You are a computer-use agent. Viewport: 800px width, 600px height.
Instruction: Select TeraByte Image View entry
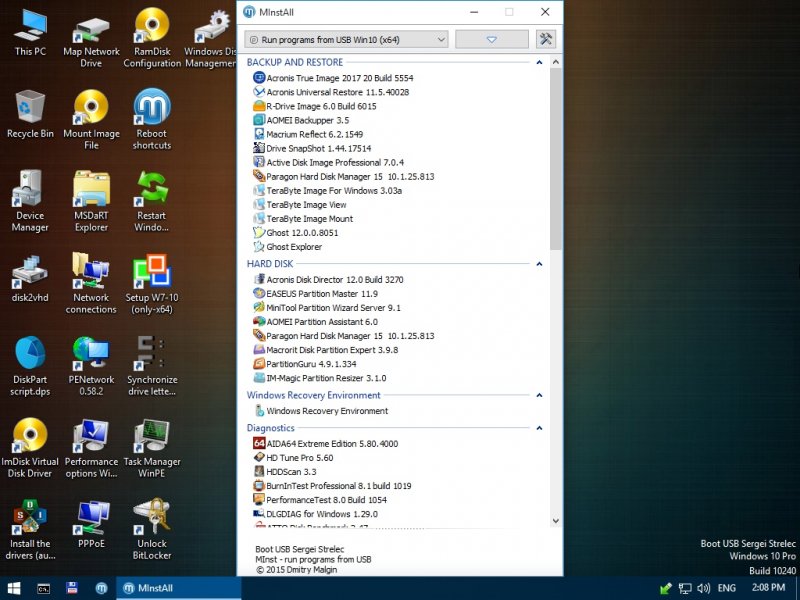pos(300,205)
